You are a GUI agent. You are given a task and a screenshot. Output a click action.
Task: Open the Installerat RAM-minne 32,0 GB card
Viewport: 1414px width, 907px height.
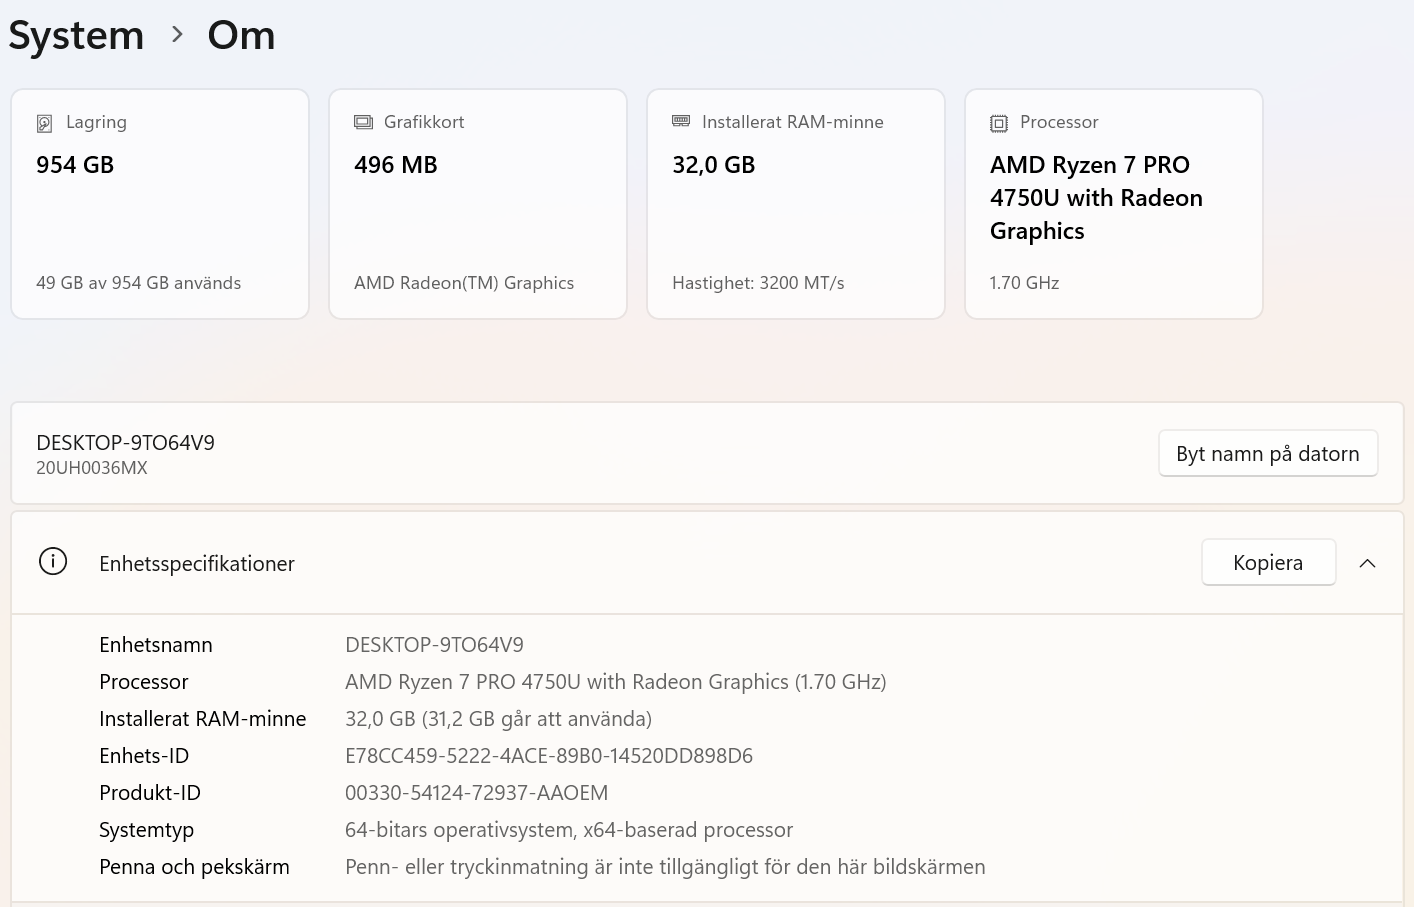coord(796,204)
